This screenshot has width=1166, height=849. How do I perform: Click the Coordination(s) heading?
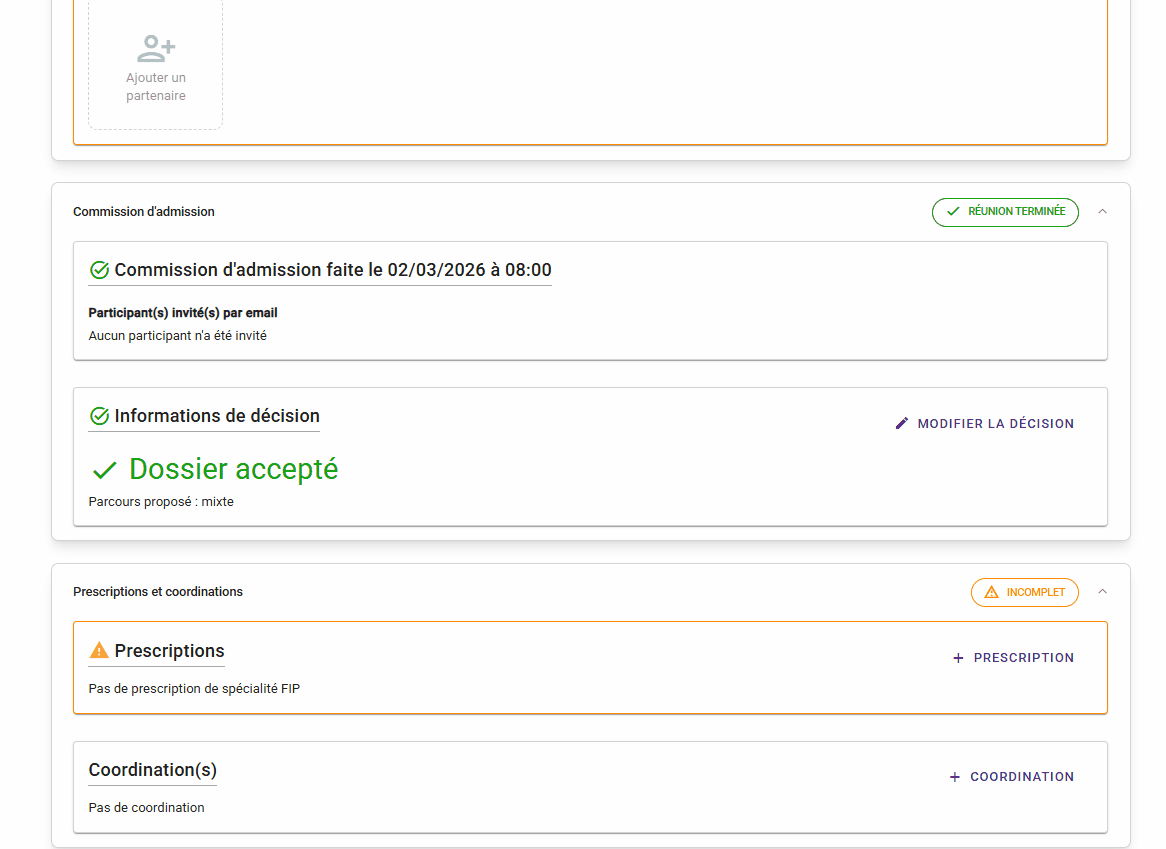[x=152, y=770]
